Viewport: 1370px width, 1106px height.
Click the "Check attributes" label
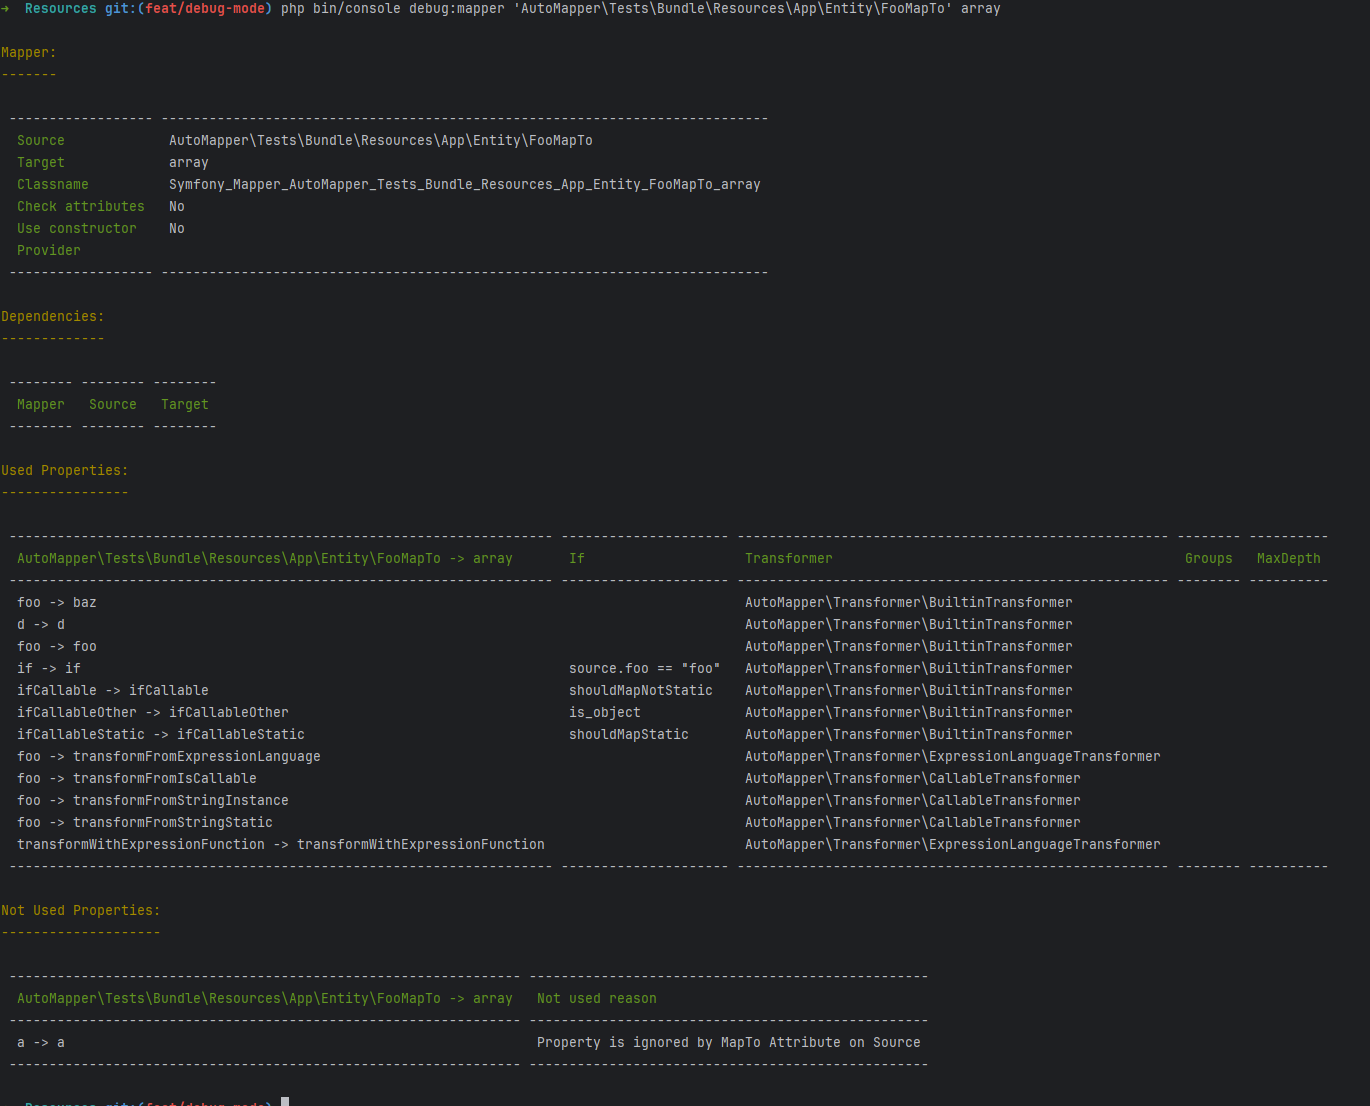80,207
